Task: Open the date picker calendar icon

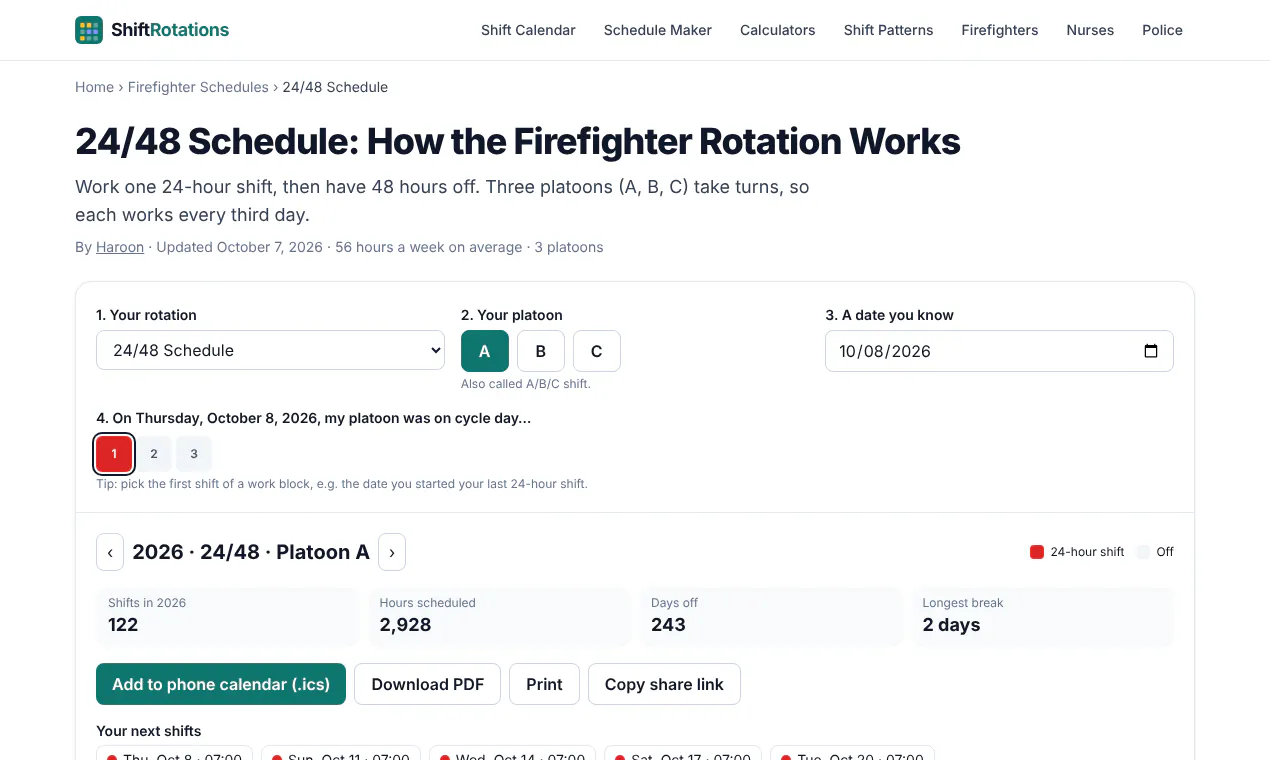Action: pos(1150,351)
